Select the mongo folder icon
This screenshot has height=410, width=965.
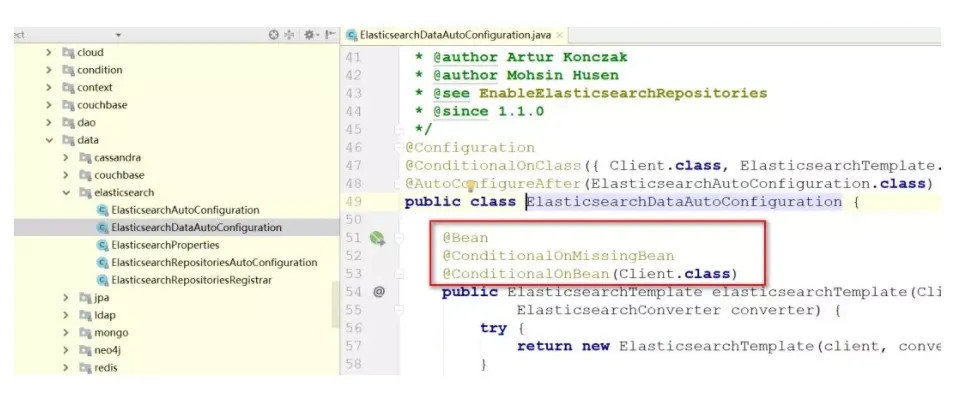pos(85,333)
